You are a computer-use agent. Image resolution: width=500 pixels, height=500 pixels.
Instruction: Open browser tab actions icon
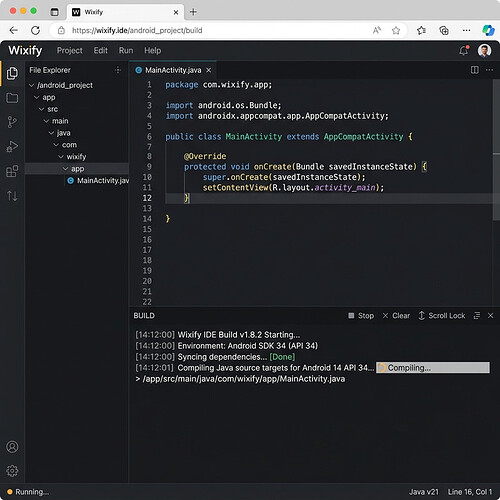54,12
